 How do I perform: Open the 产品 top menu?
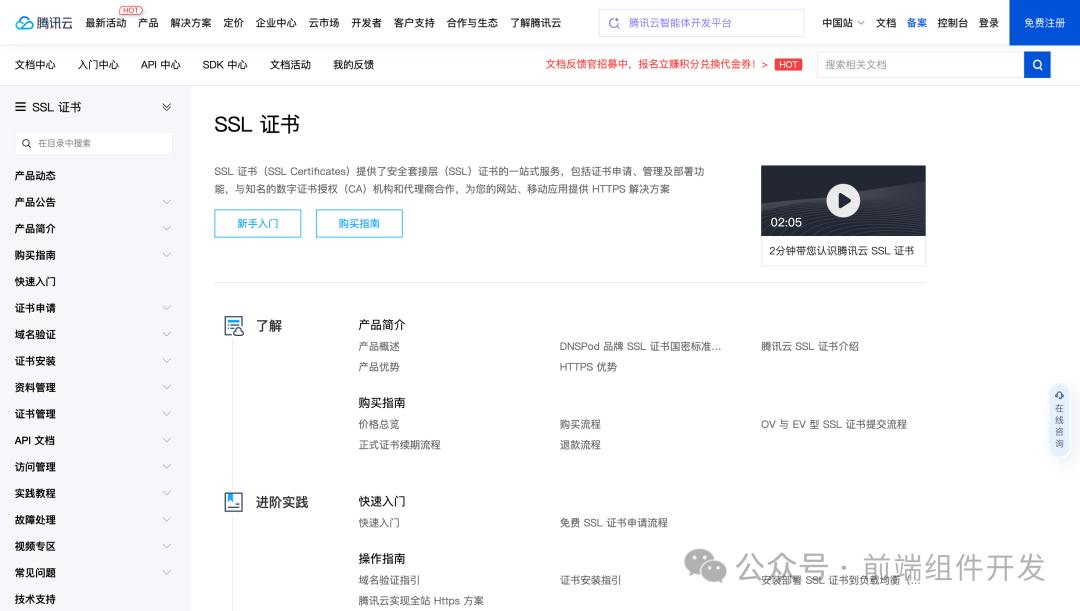click(148, 23)
